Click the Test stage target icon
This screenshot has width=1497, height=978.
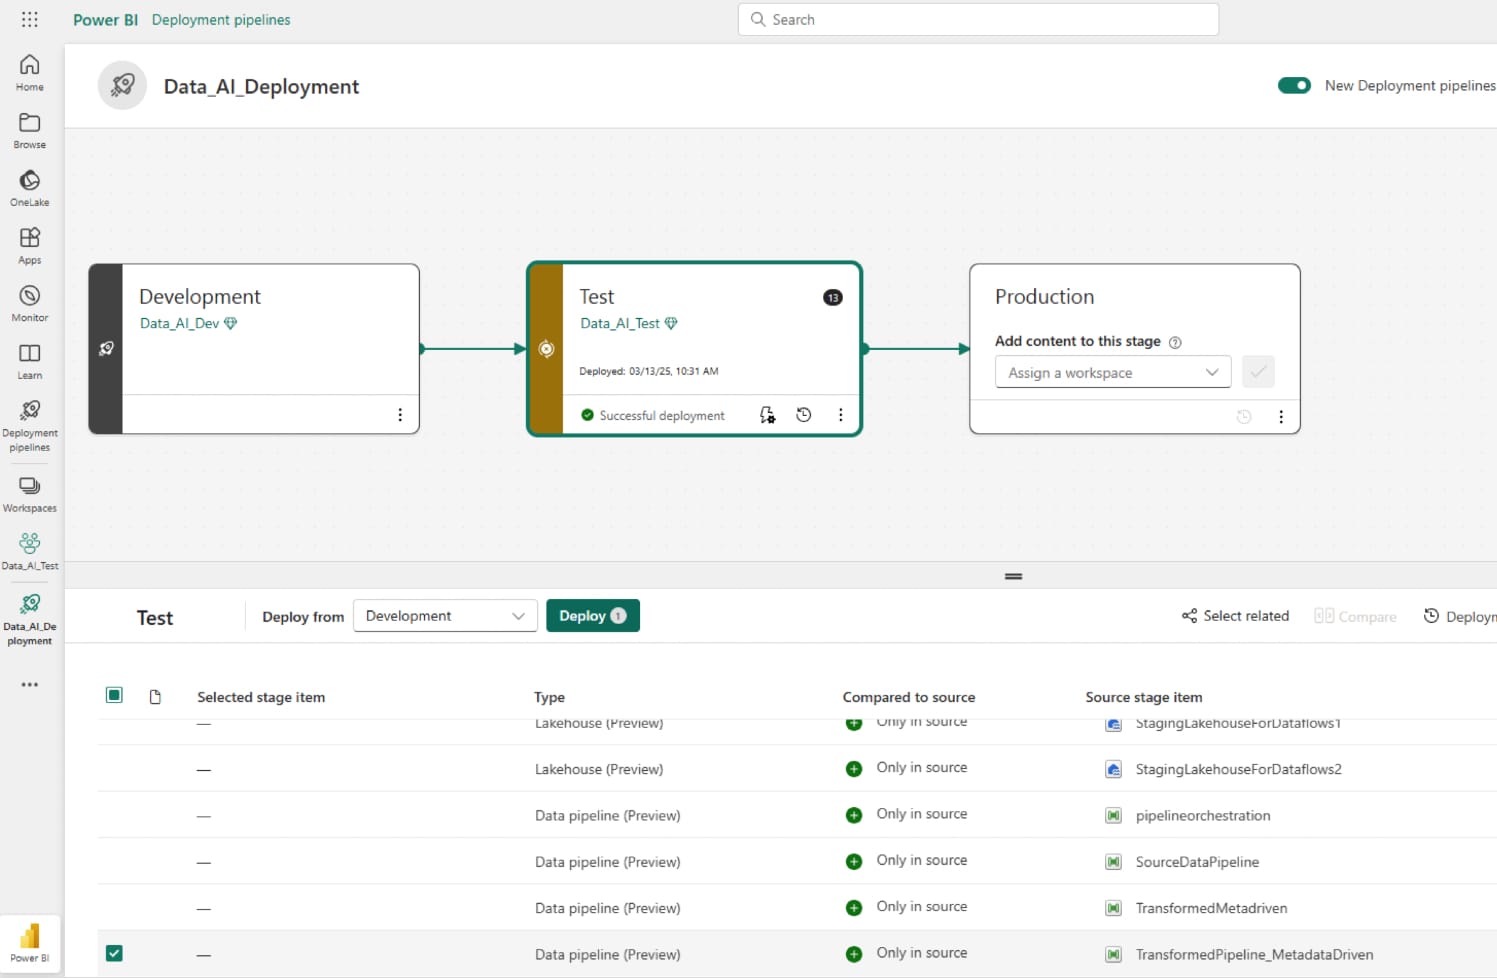(x=546, y=349)
